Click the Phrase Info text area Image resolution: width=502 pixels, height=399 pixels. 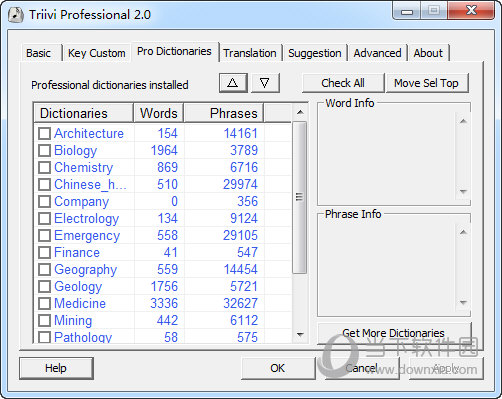[x=387, y=267]
